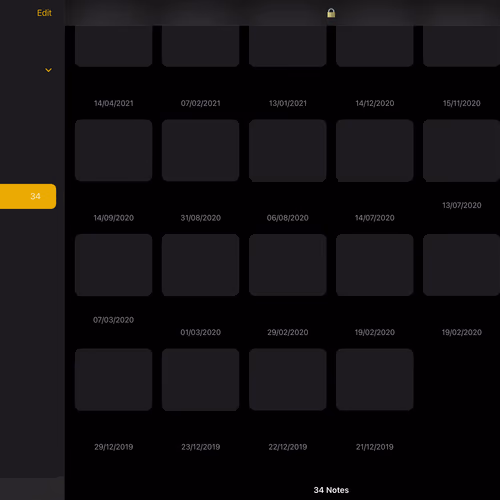Select the note thumbnail dated 31/08/2020
The image size is (500, 500).
(201, 150)
